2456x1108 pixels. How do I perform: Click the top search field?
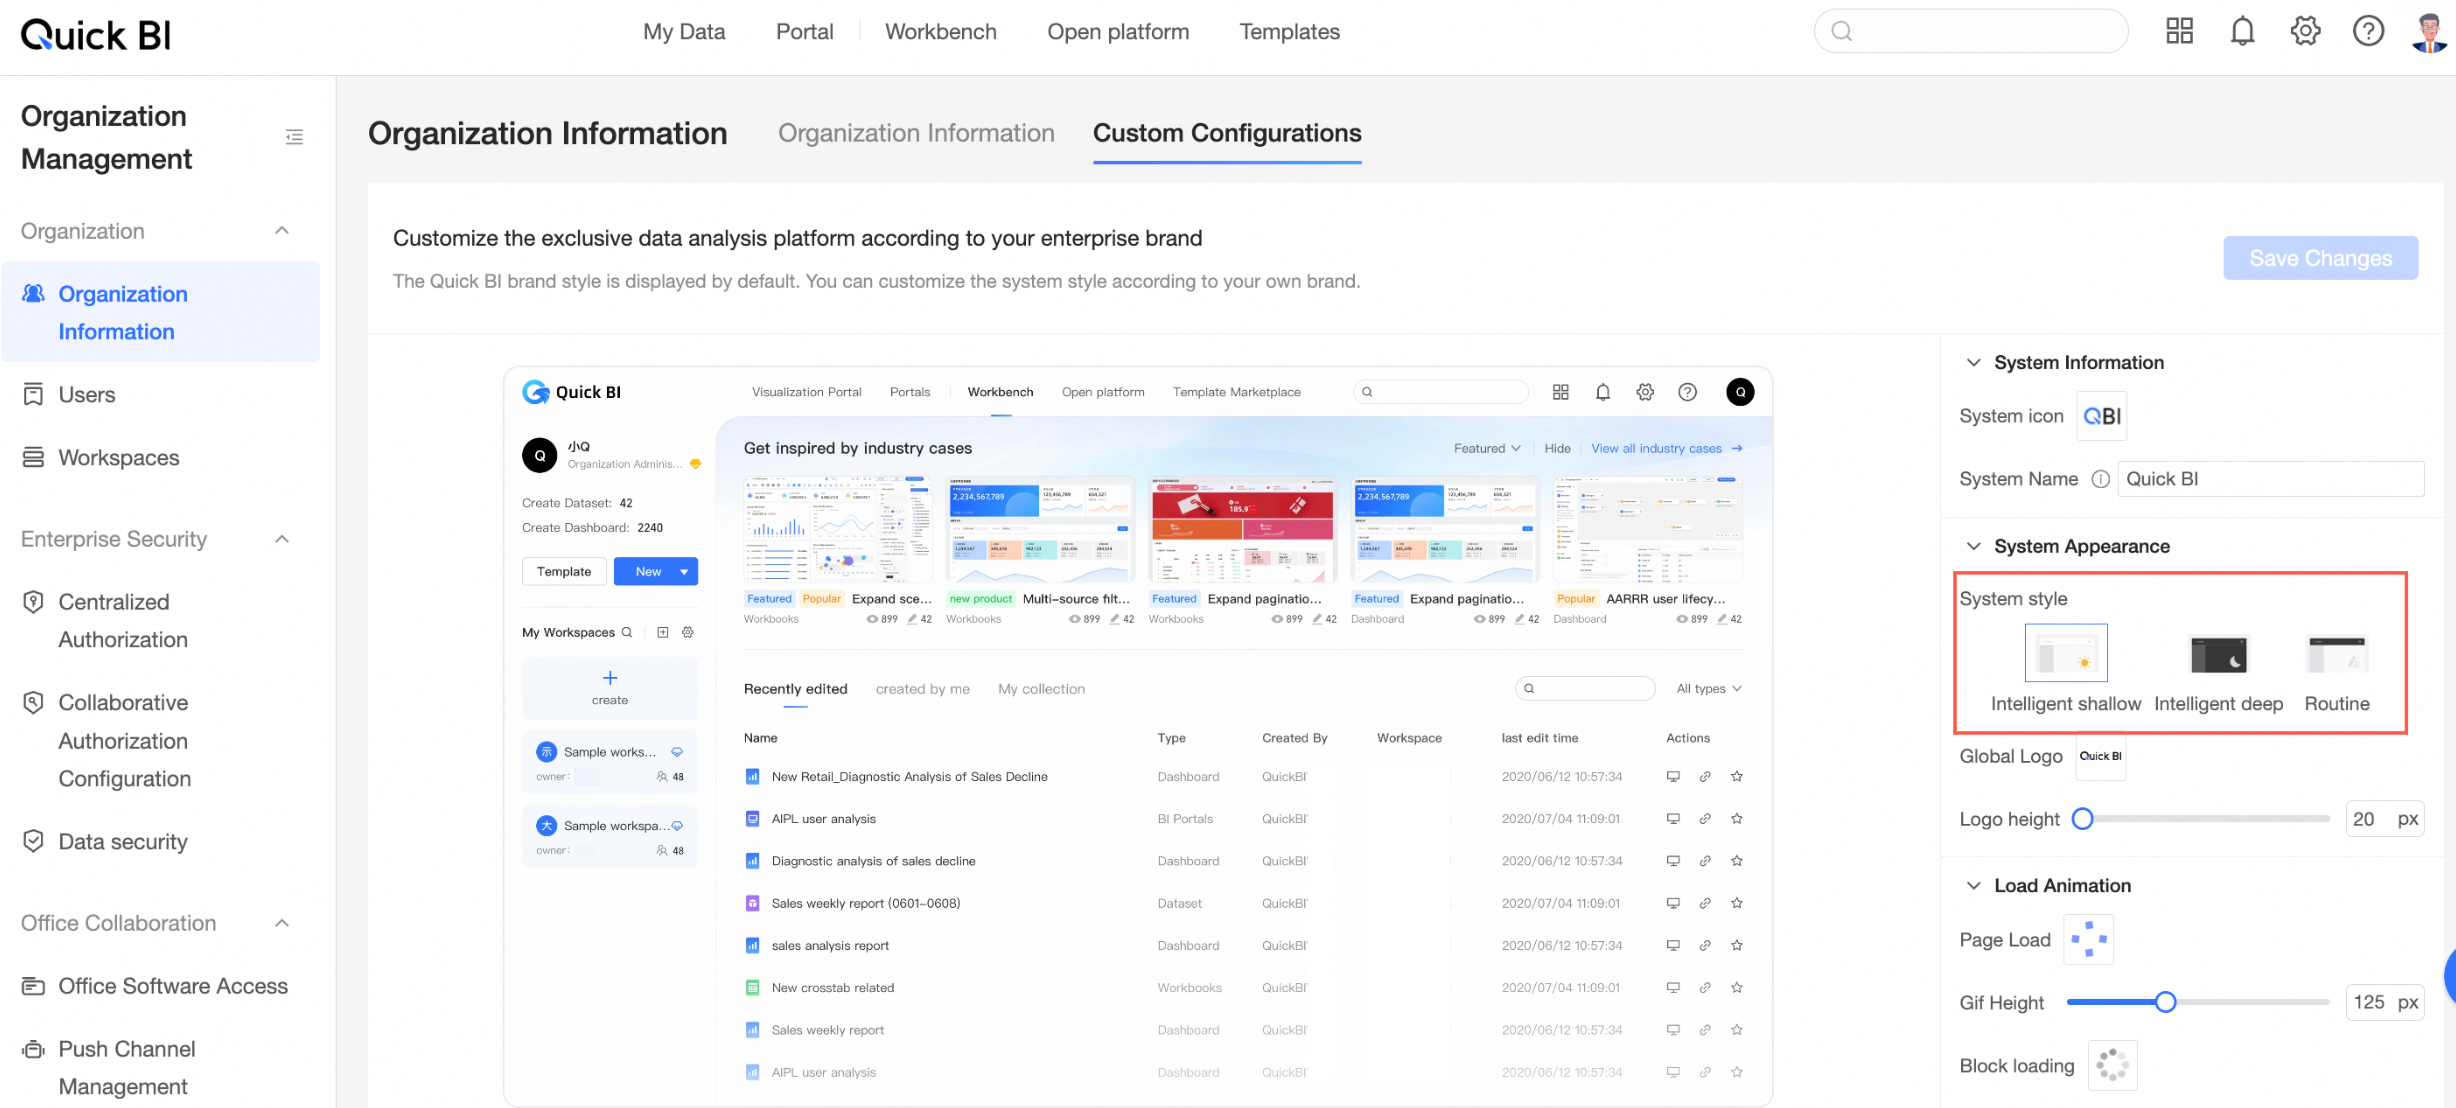[1971, 31]
